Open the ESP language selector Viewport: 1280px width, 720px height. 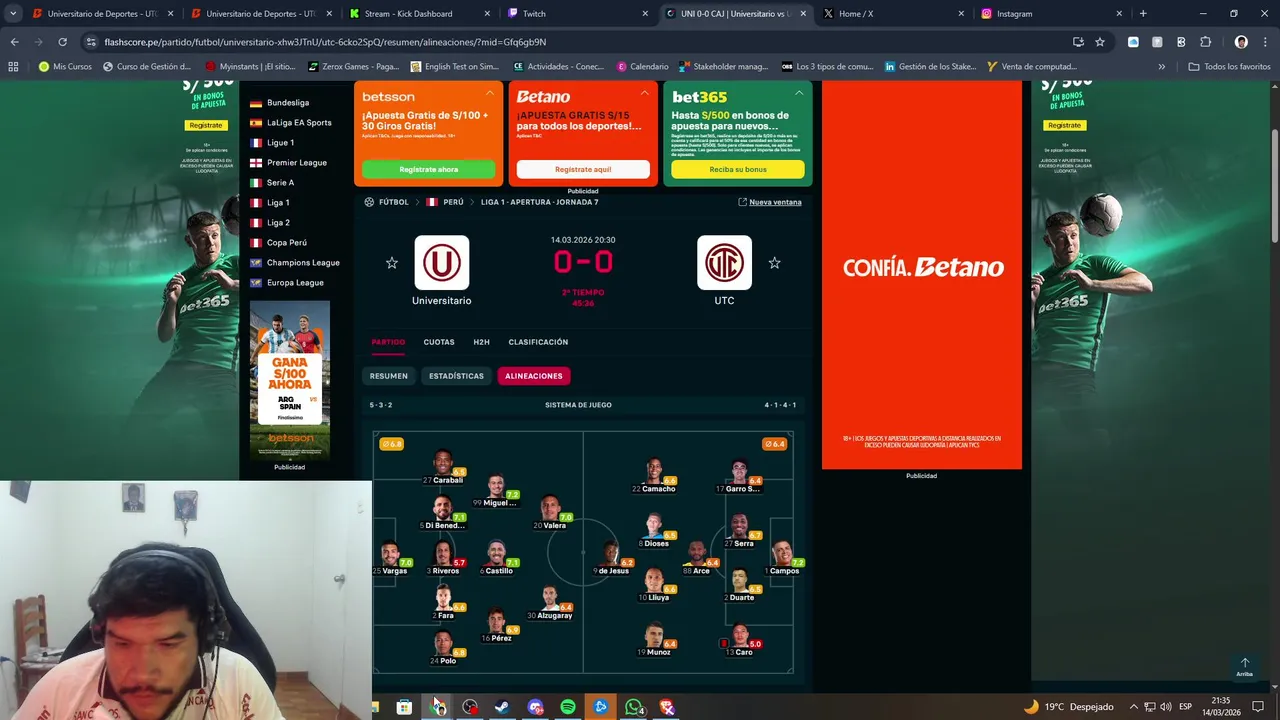tap(1186, 707)
